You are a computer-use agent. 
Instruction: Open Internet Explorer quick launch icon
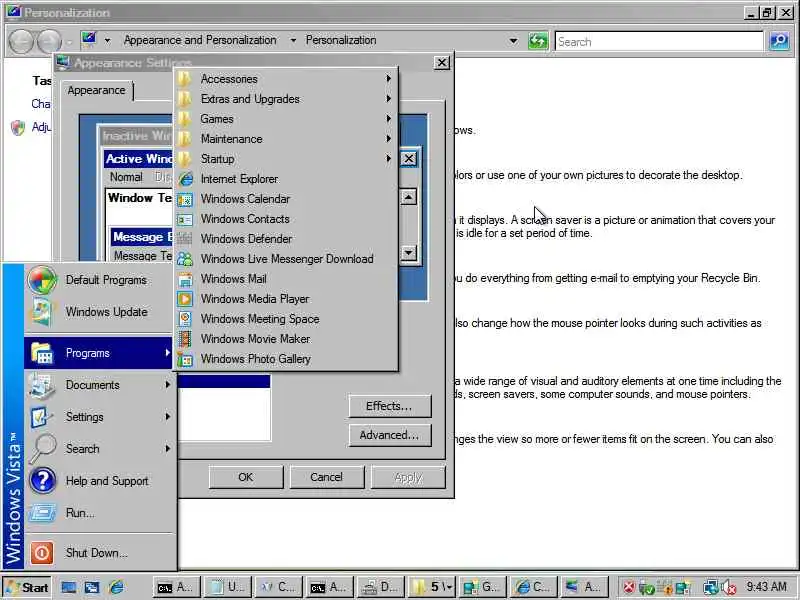(116, 587)
